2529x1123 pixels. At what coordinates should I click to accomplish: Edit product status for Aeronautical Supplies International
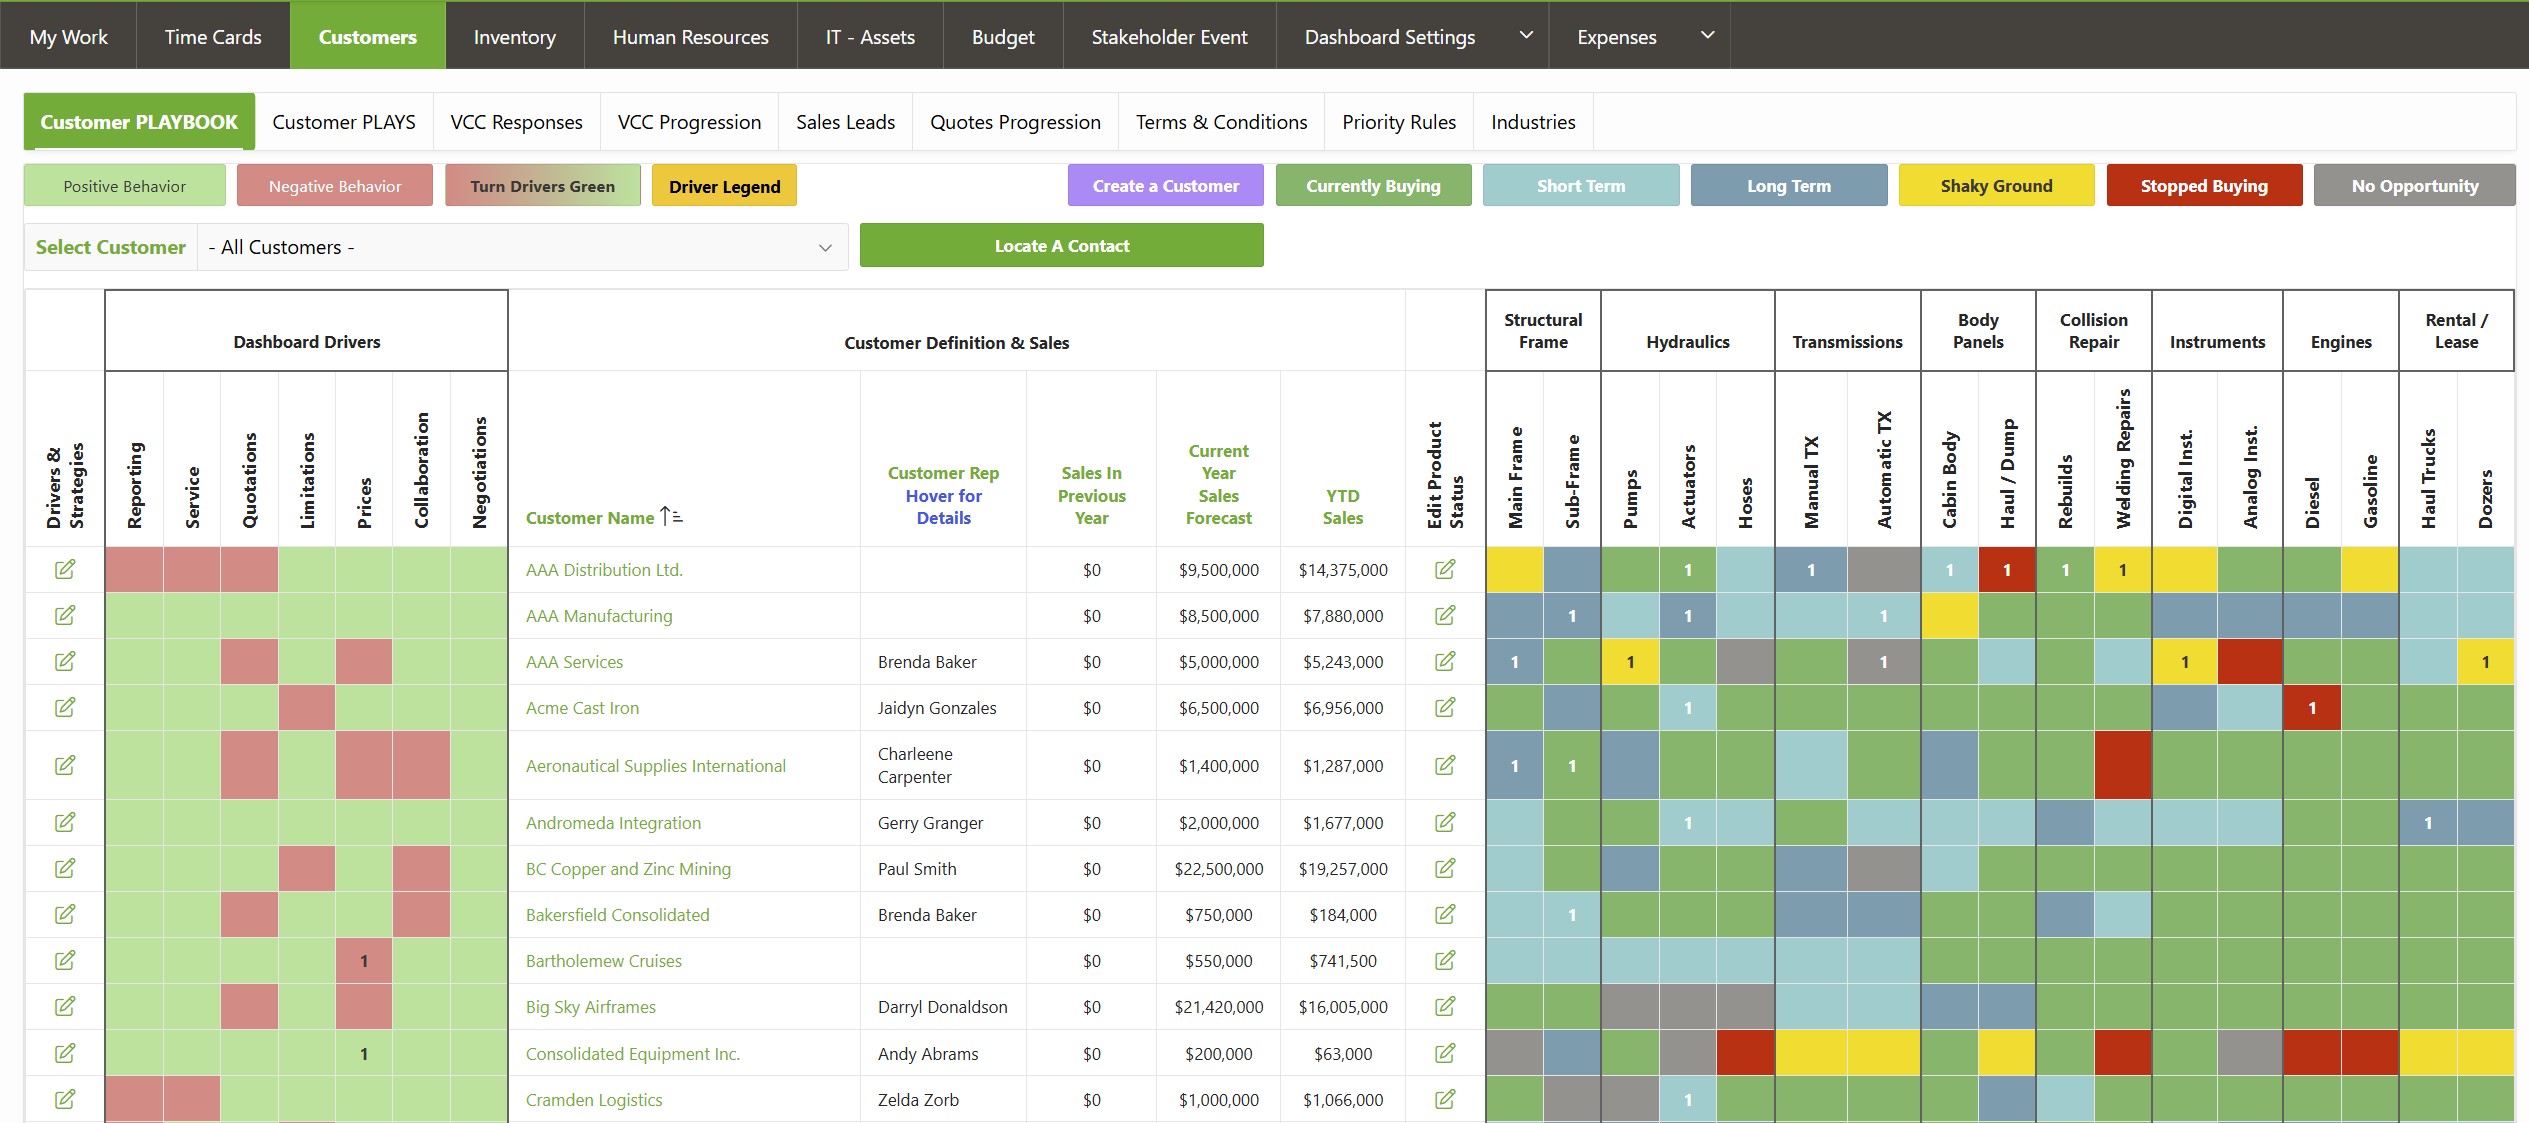pos(1445,765)
